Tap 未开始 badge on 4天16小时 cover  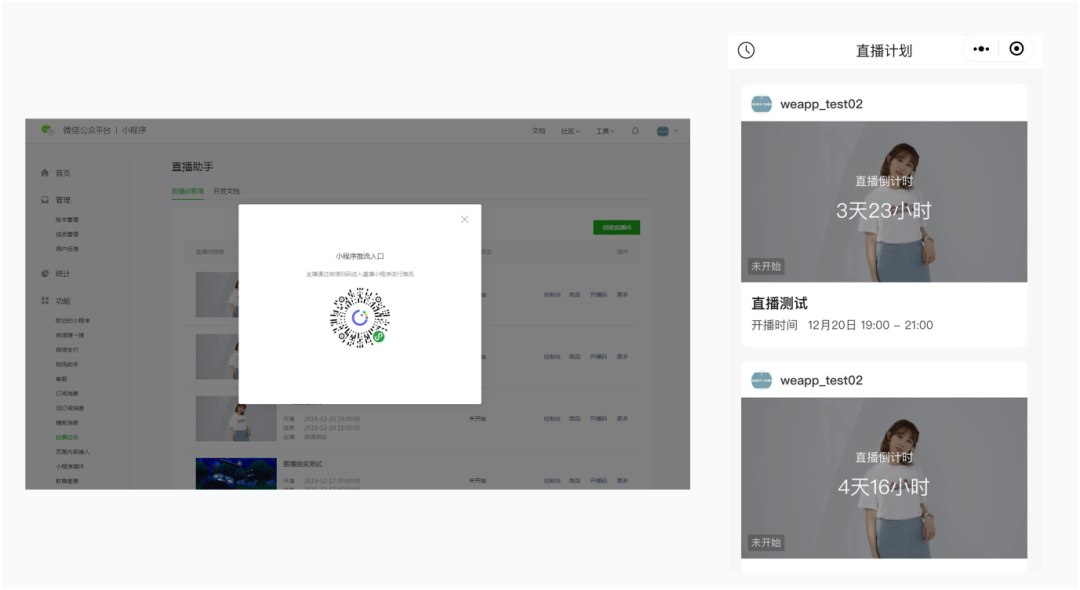[x=766, y=542]
